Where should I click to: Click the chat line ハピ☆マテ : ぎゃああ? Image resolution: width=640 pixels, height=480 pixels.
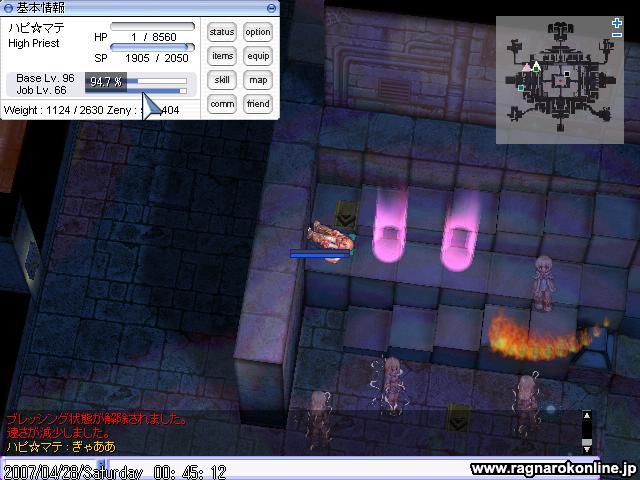tap(61, 447)
